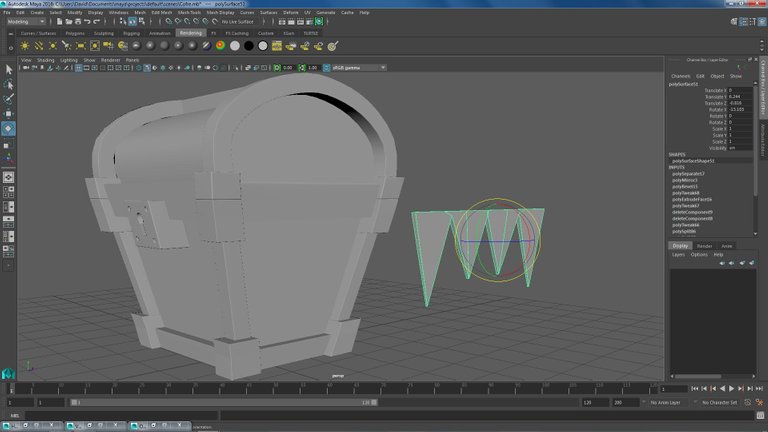768x432 pixels.
Task: Redo the last action
Action: (96, 22)
